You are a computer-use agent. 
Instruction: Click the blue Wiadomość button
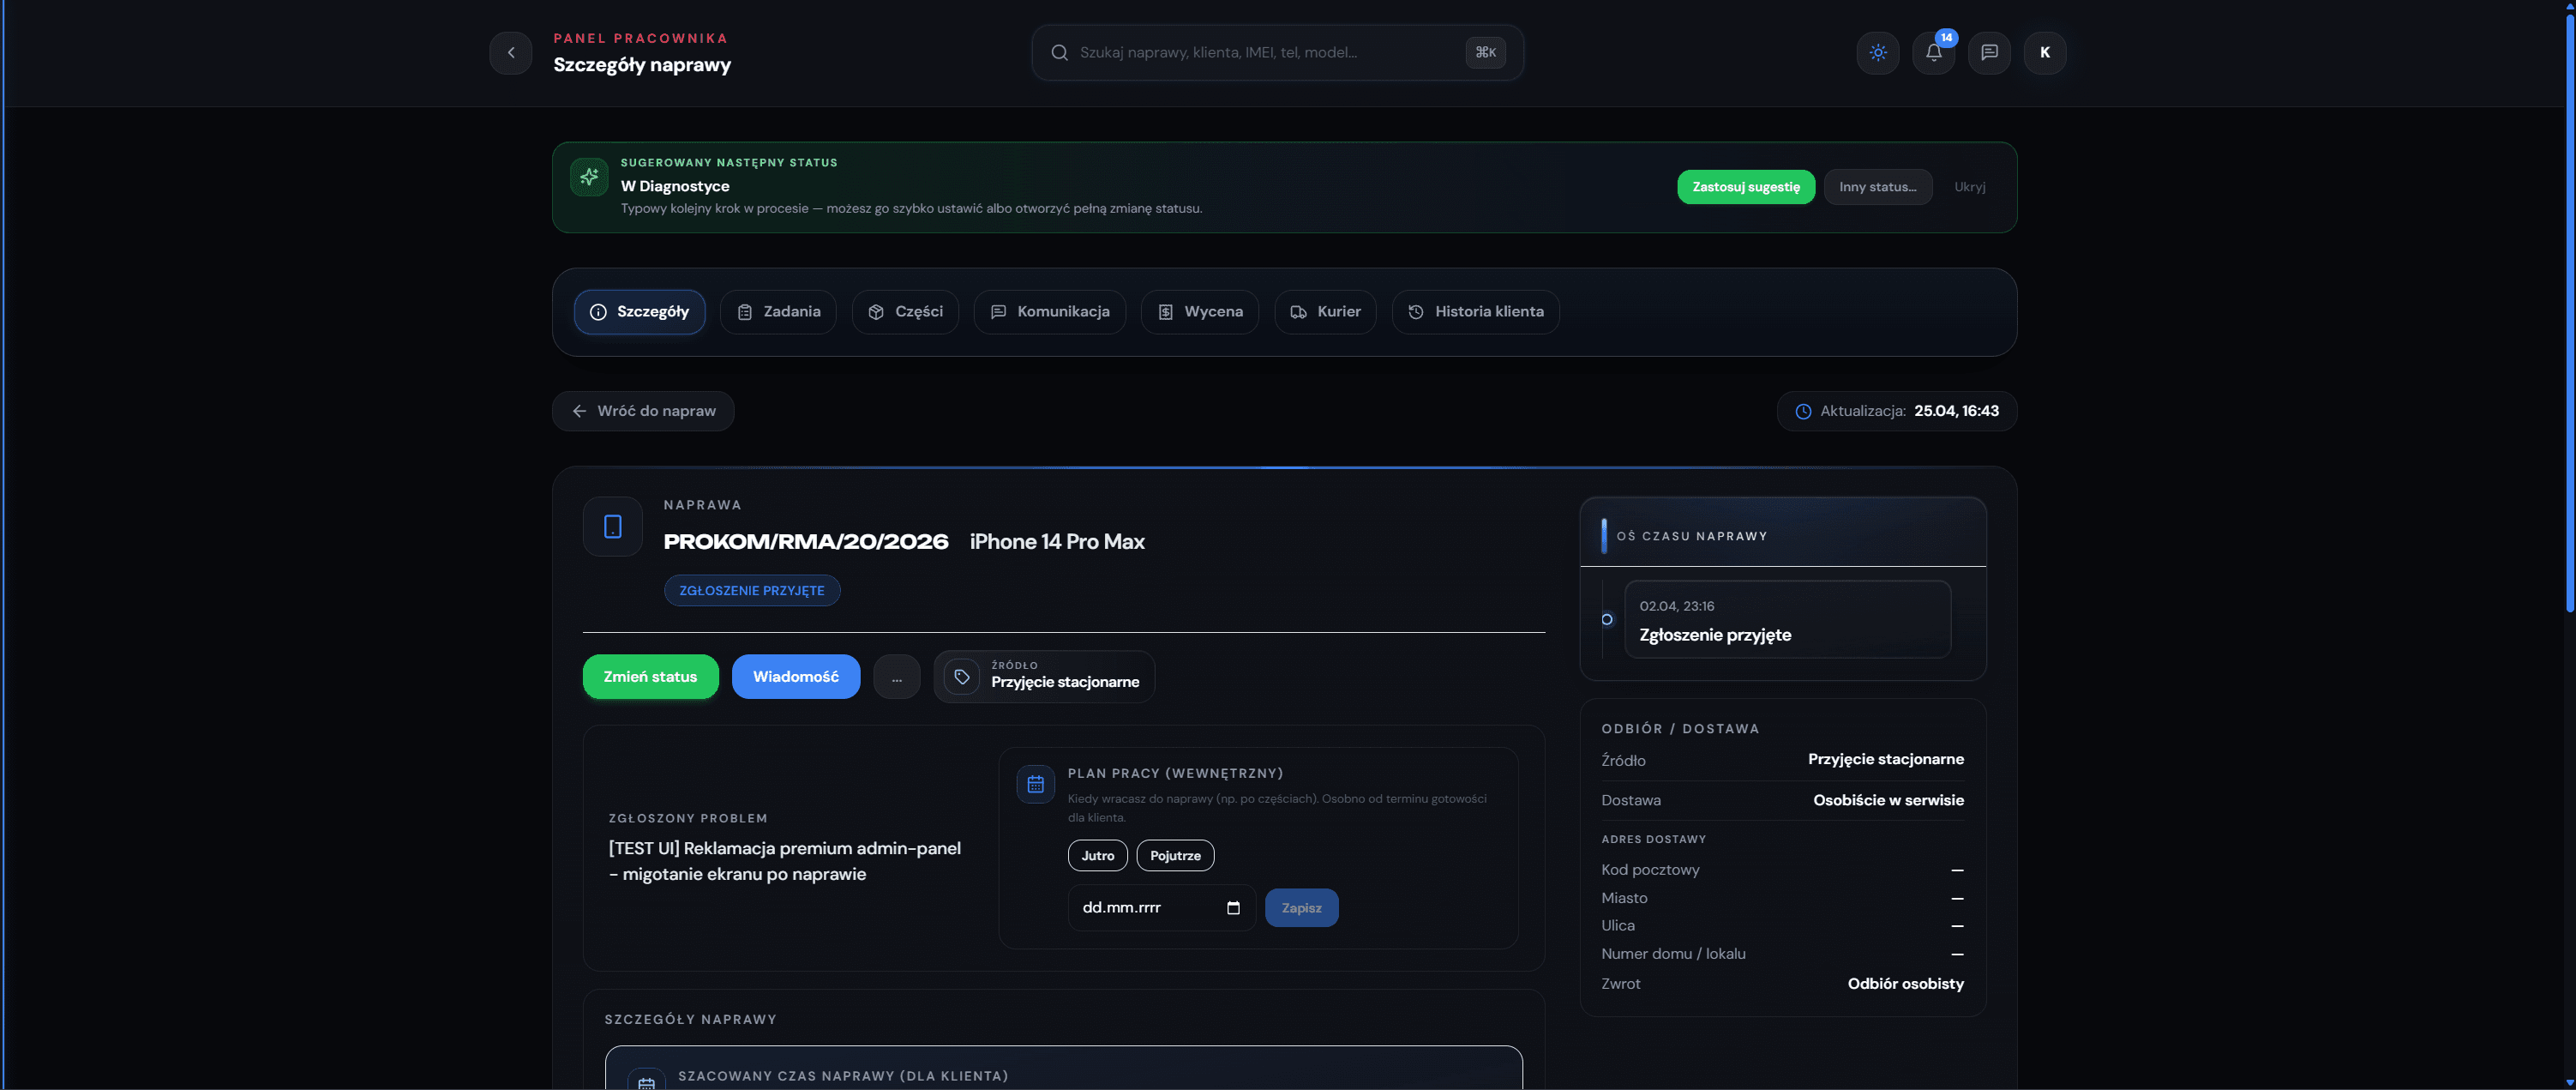coord(796,677)
